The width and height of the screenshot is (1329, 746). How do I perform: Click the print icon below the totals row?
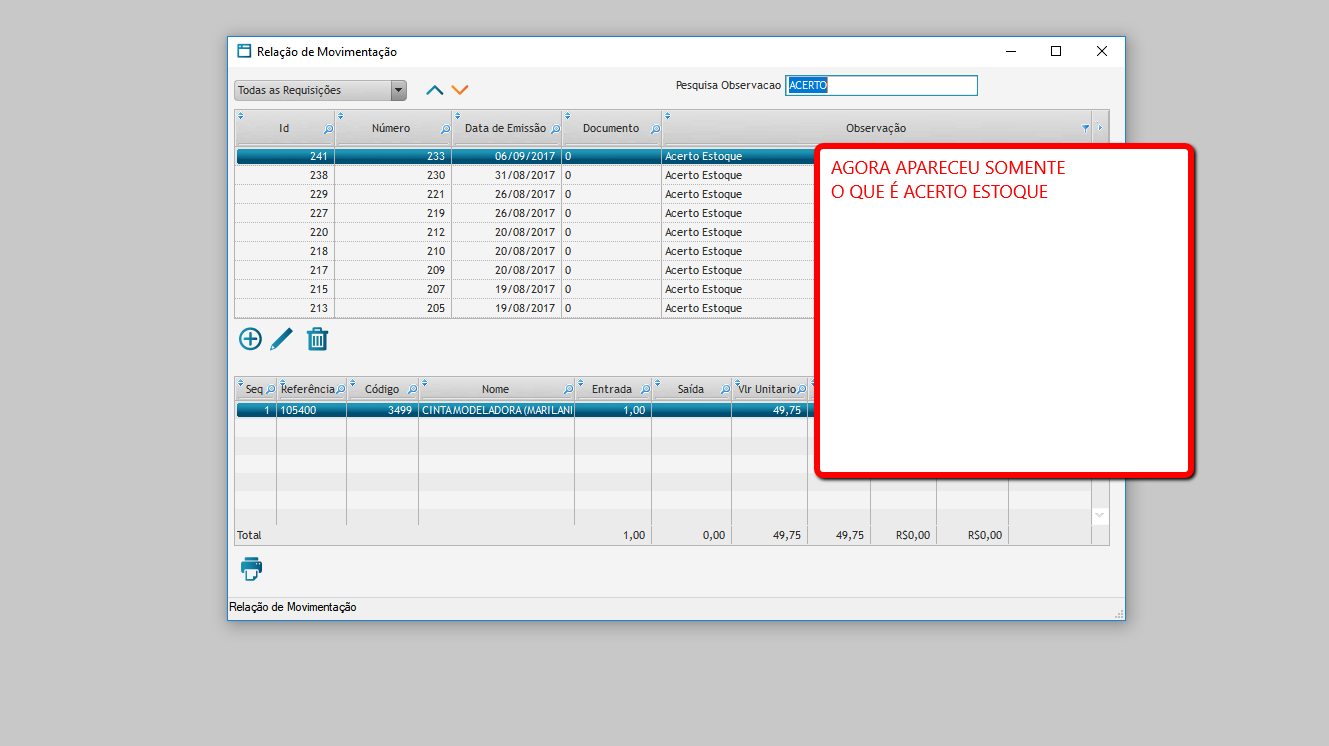[x=250, y=568]
